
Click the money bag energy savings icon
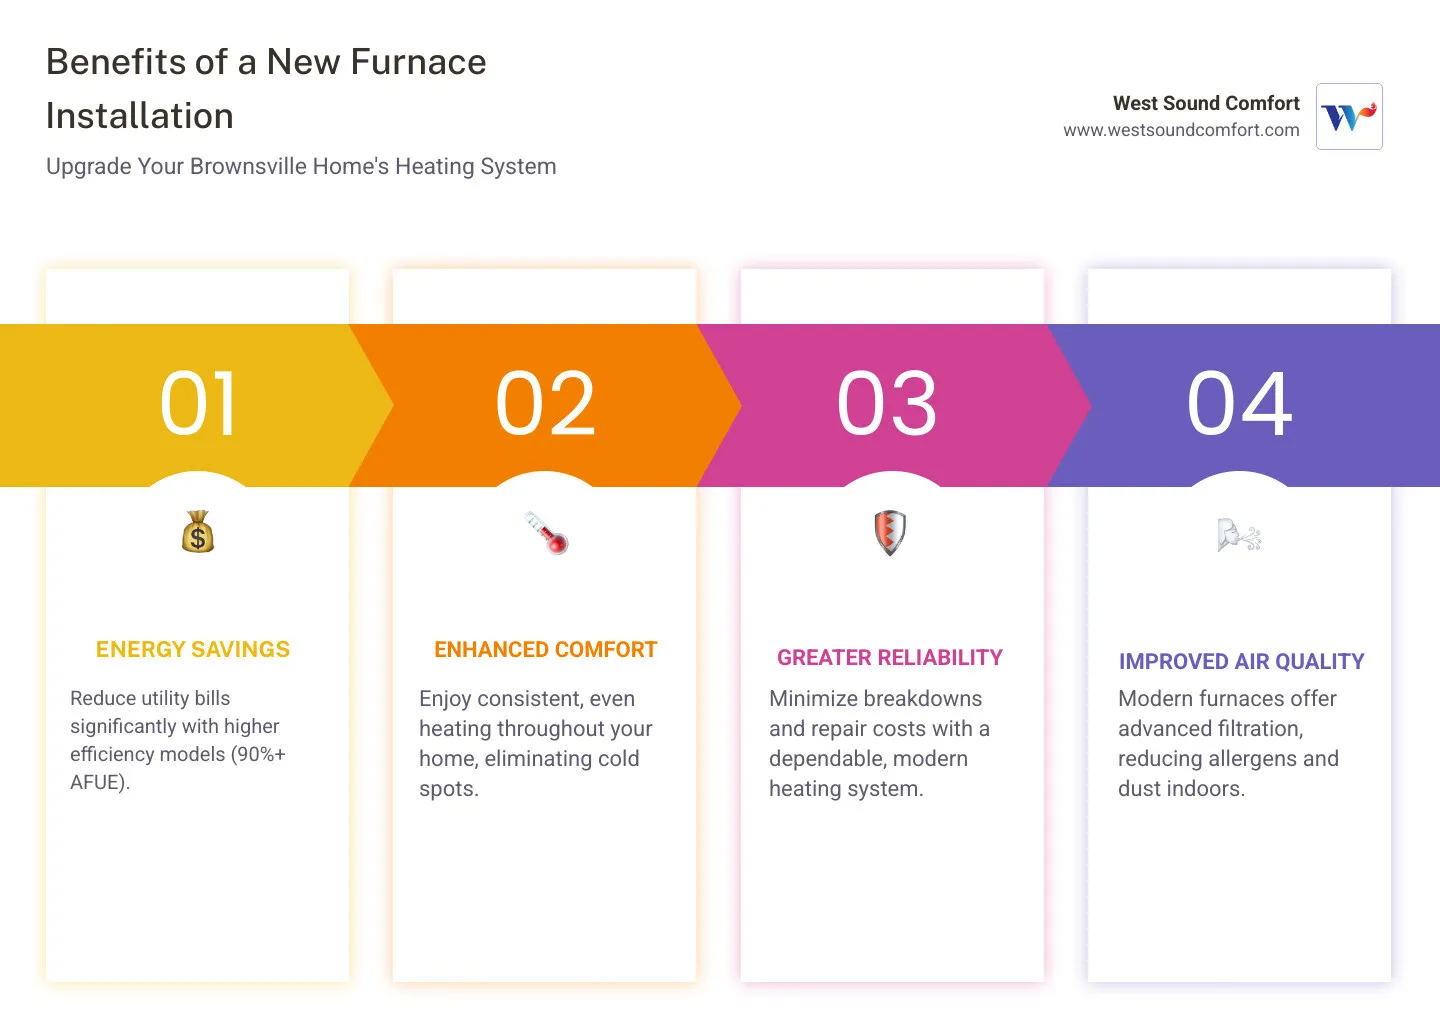197,532
